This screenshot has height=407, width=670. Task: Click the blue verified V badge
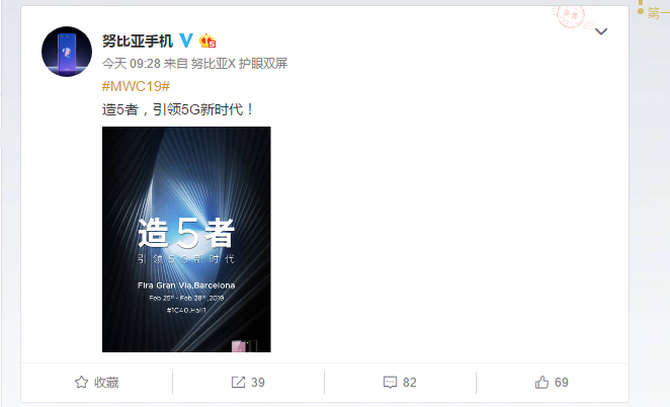point(186,41)
